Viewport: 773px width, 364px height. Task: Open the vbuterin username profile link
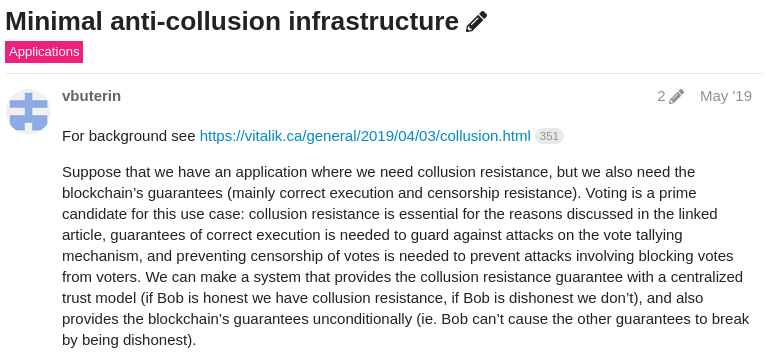click(91, 96)
